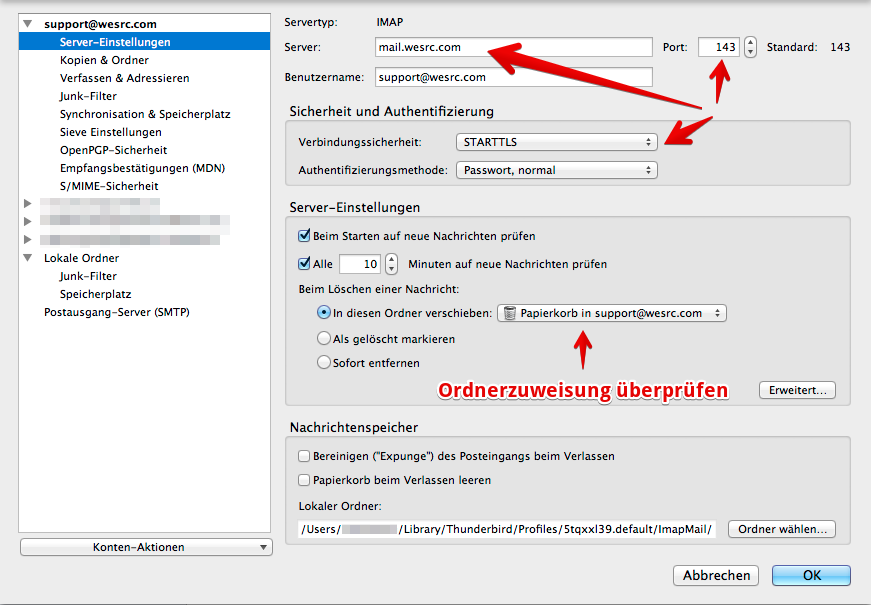Image resolution: width=871 pixels, height=605 pixels.
Task: Open Kopien & Ordner settings
Action: (104, 60)
